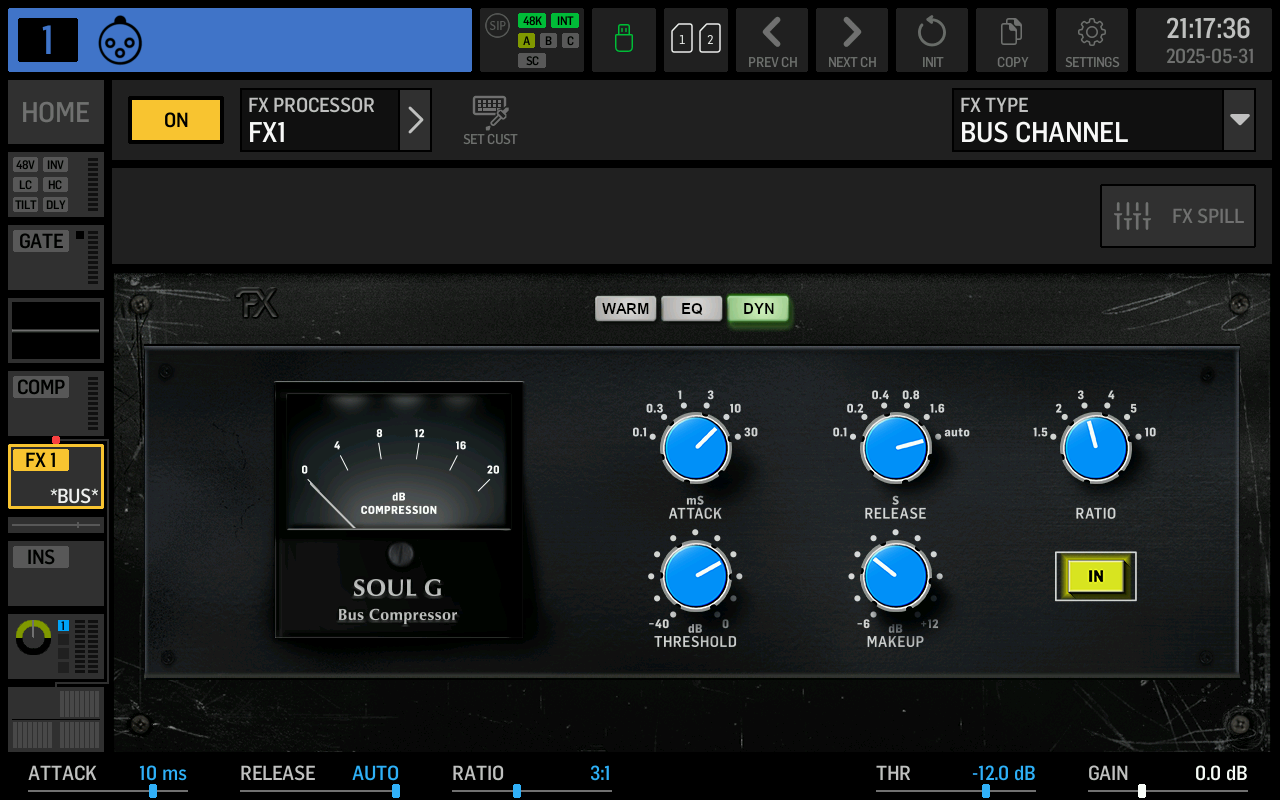Open FX SPILL view
The height and width of the screenshot is (800, 1280).
coord(1177,215)
